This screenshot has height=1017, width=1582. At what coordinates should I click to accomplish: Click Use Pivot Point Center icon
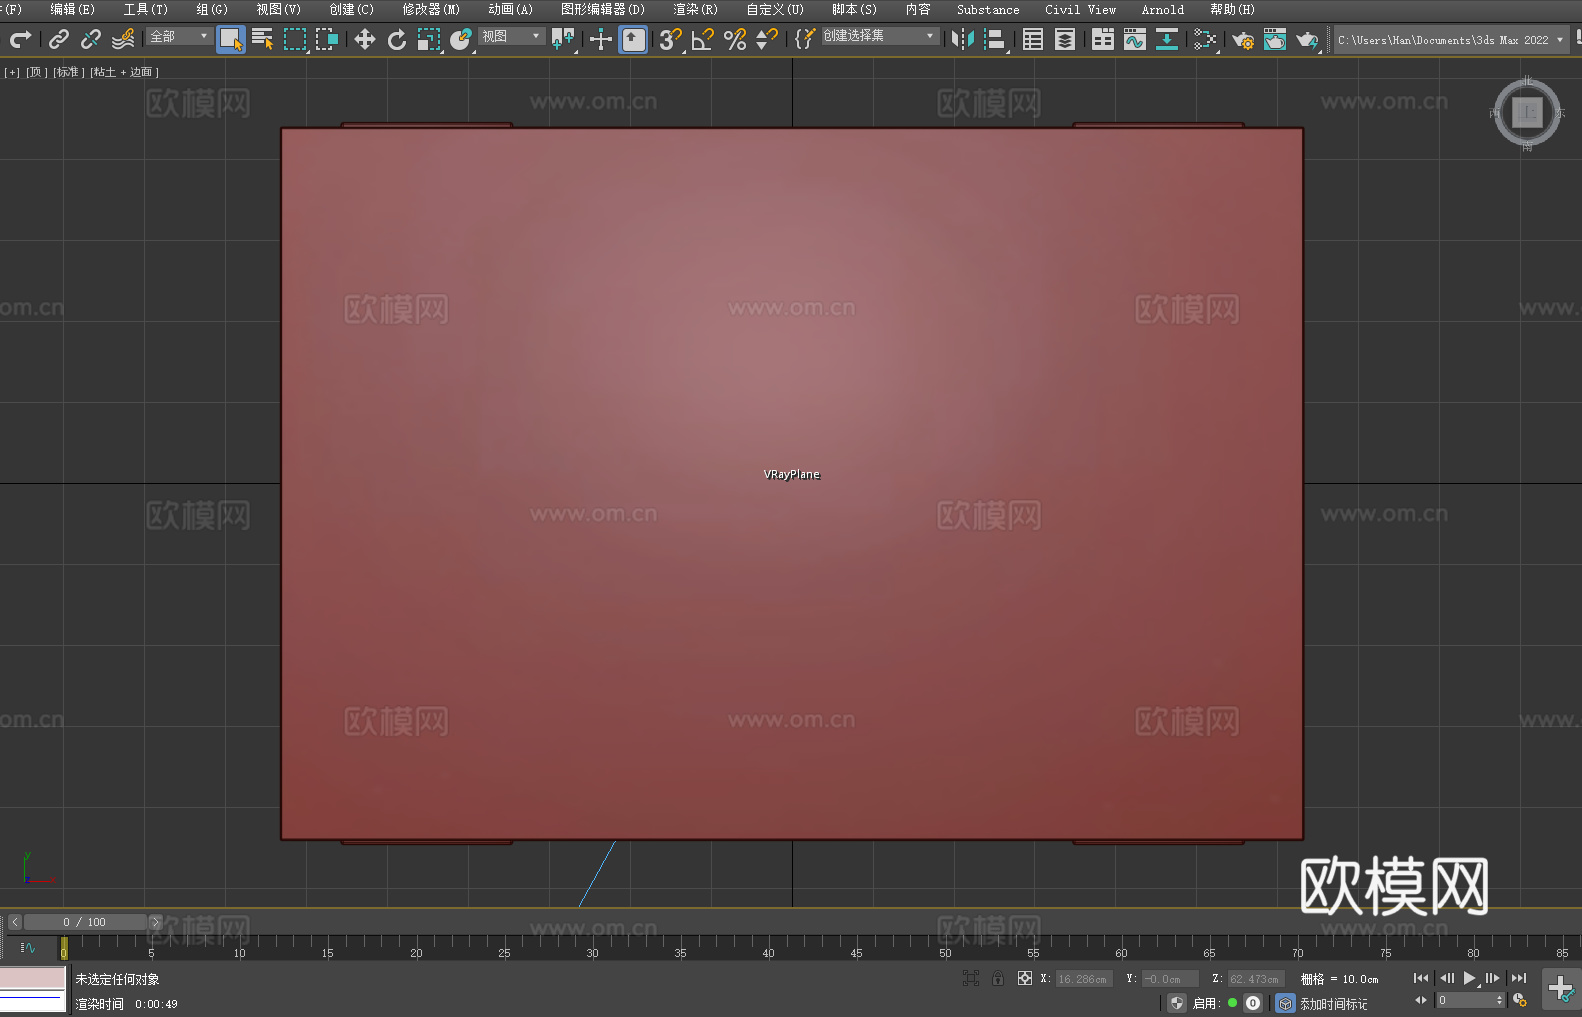pyautogui.click(x=563, y=39)
